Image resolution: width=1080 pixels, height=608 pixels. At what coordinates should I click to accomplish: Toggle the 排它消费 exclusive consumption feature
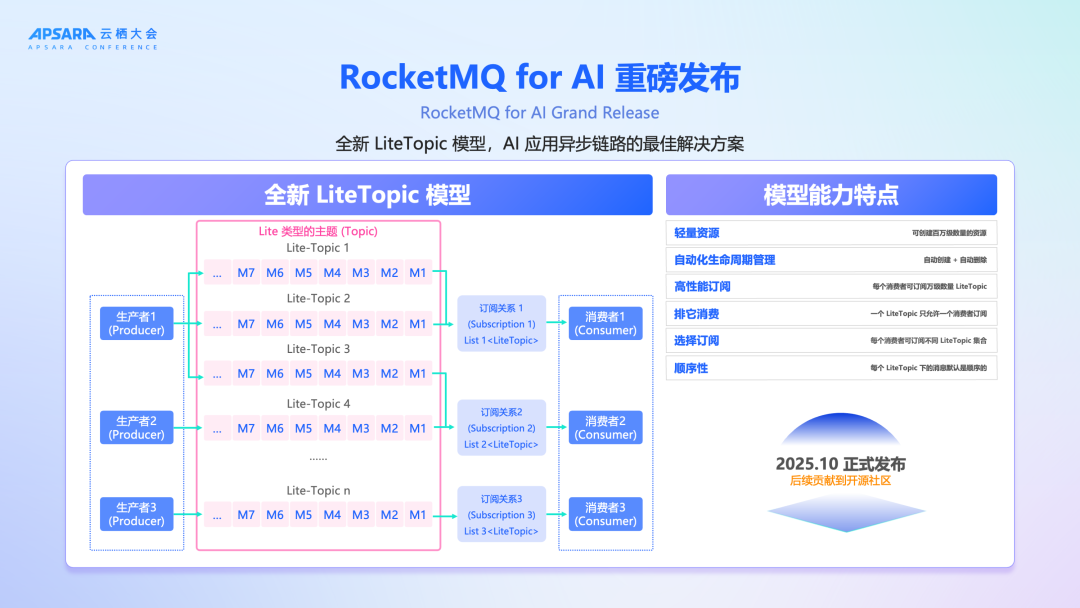tap(832, 313)
